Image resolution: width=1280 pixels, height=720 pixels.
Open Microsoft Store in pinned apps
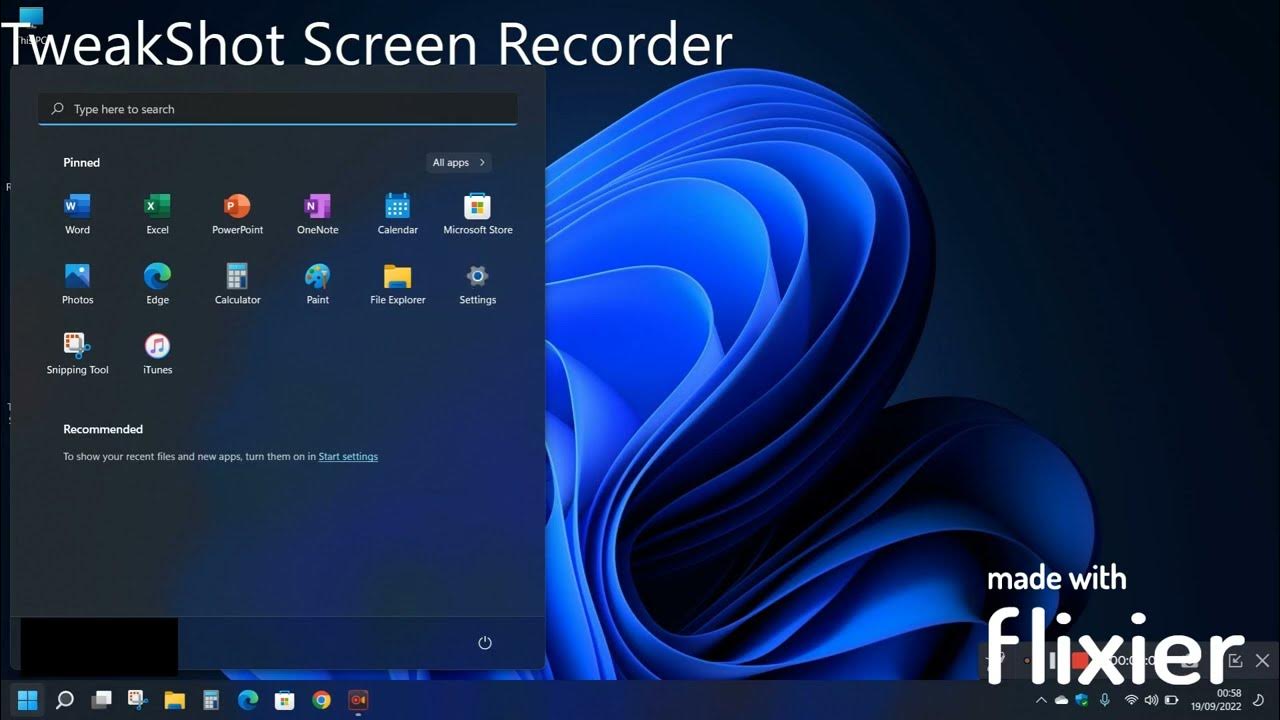click(x=477, y=214)
